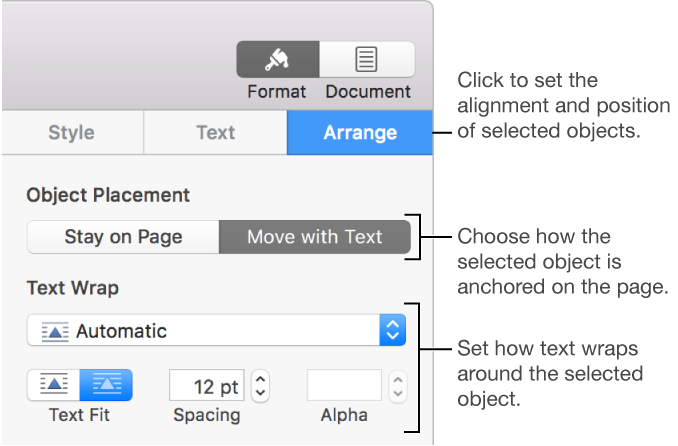Click the Object Placement heading
This screenshot has width=678, height=446.
click(108, 195)
